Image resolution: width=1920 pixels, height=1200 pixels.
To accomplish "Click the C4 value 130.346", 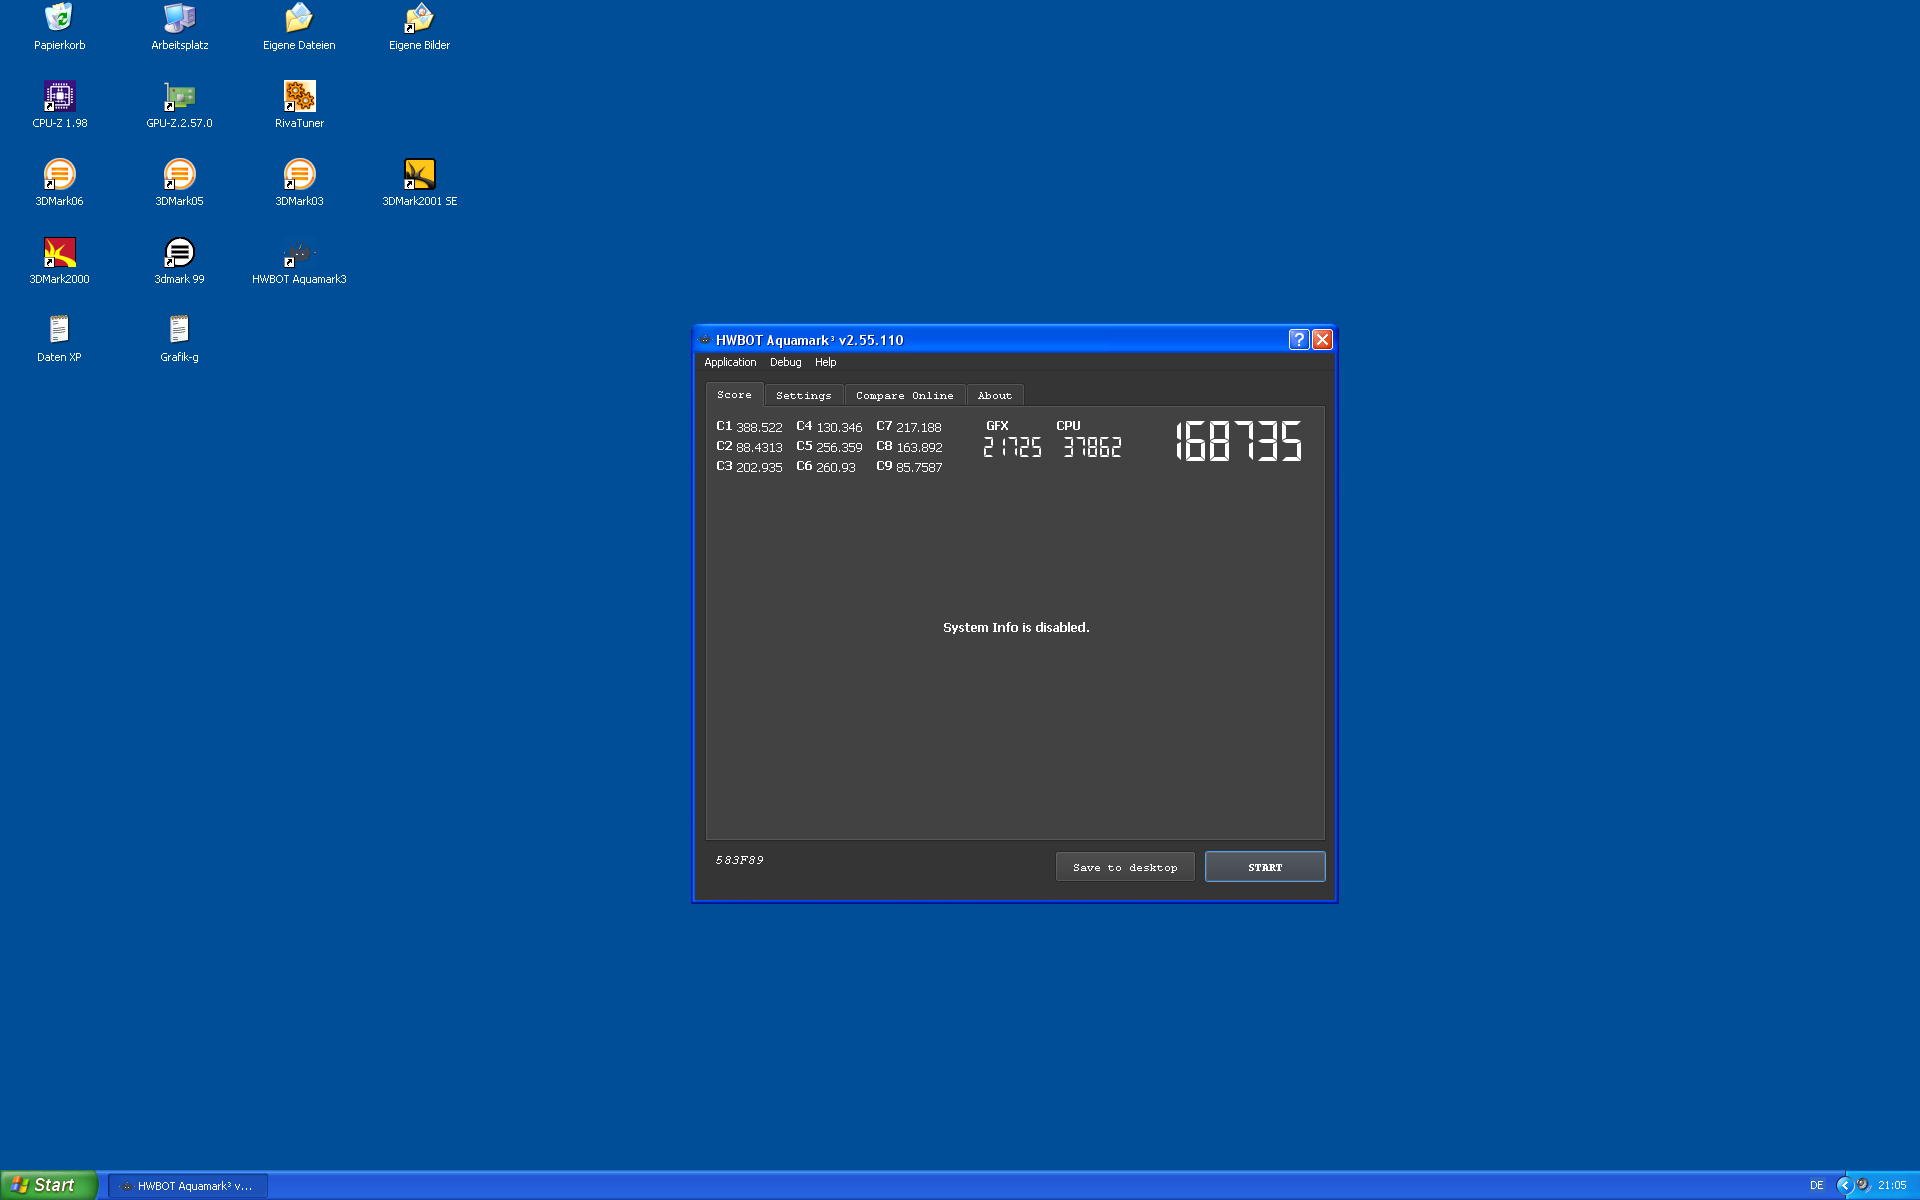I will coord(839,427).
